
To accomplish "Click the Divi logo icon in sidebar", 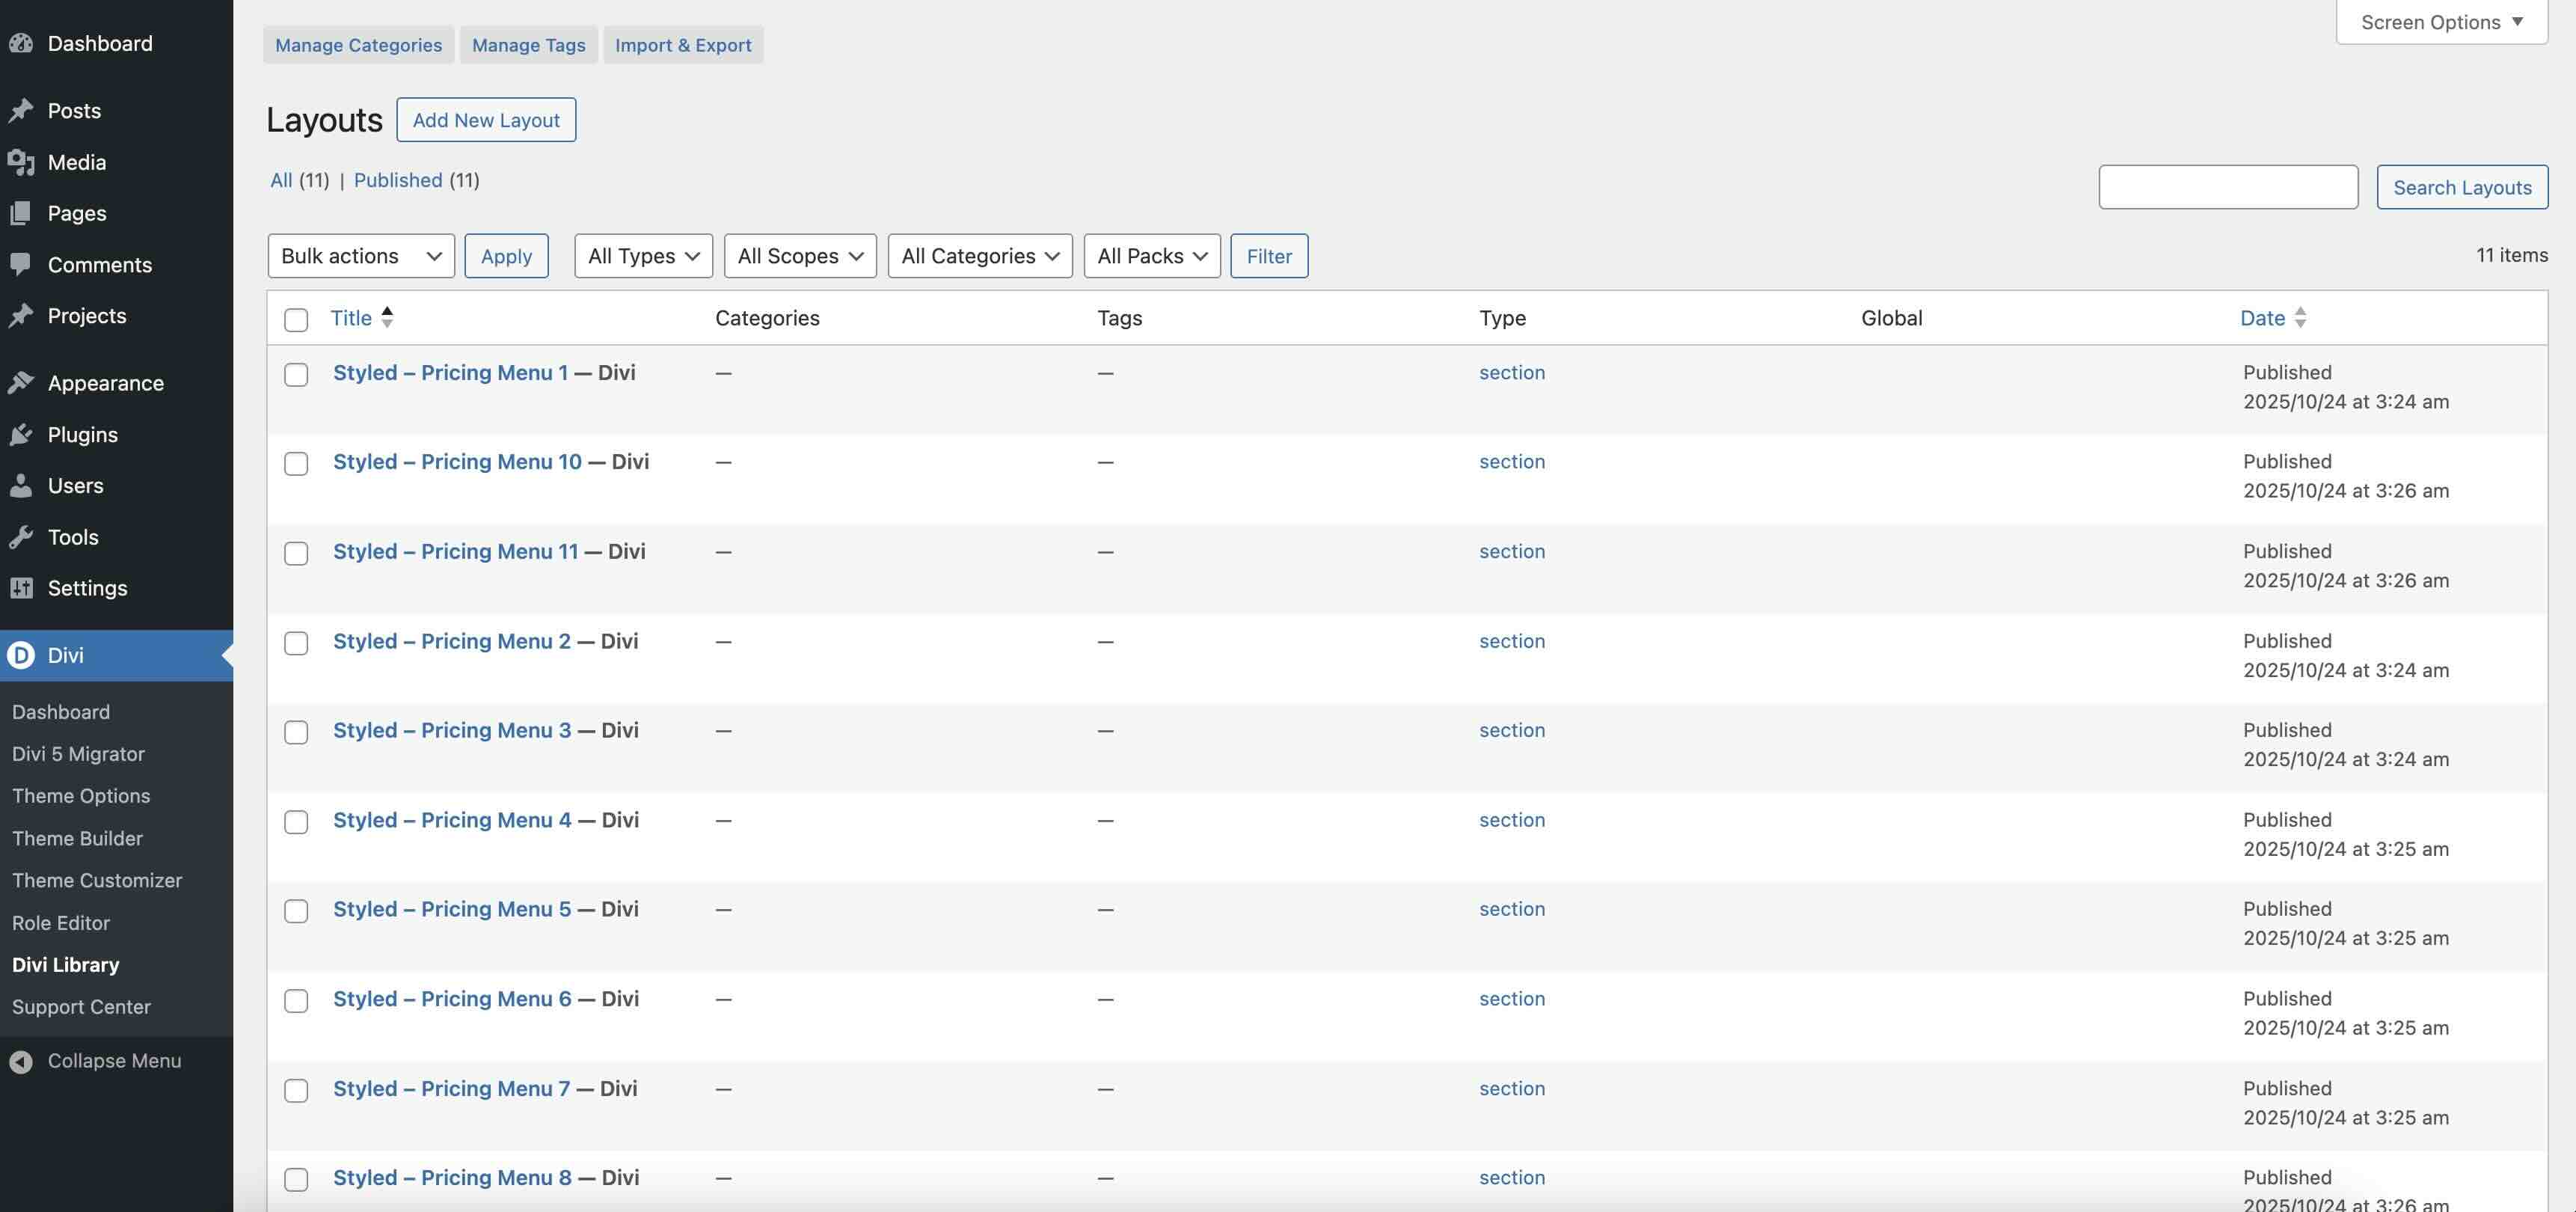I will [x=22, y=655].
